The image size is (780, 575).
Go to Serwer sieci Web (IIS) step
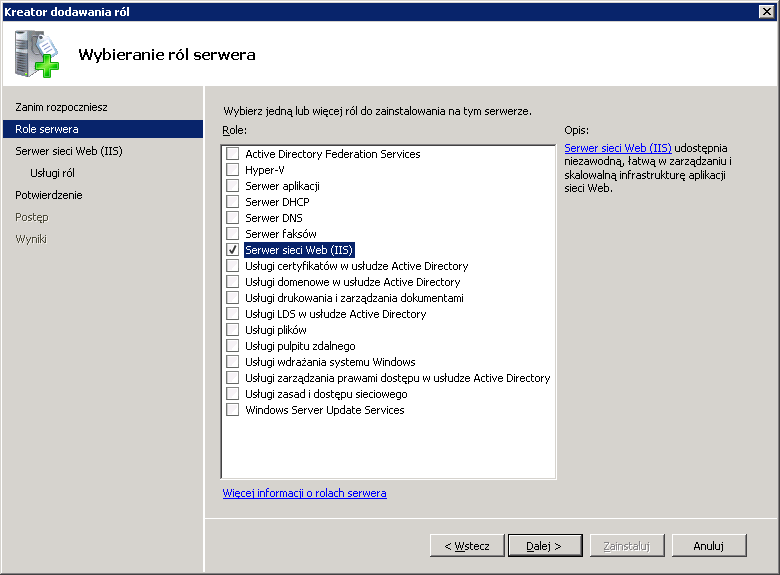[x=69, y=151]
